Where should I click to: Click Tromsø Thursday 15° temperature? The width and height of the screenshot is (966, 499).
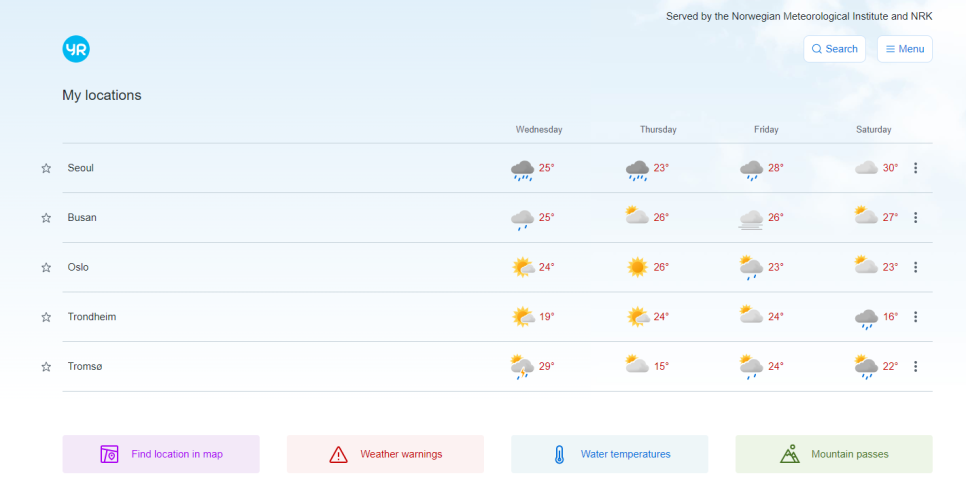click(662, 367)
